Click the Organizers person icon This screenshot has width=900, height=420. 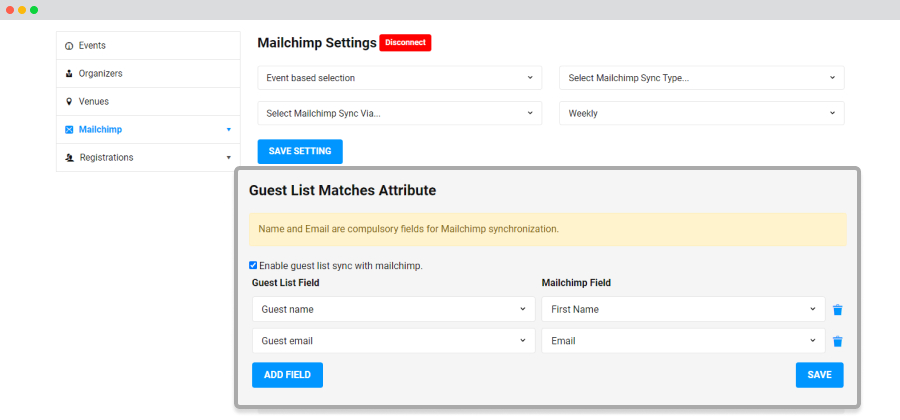point(69,73)
